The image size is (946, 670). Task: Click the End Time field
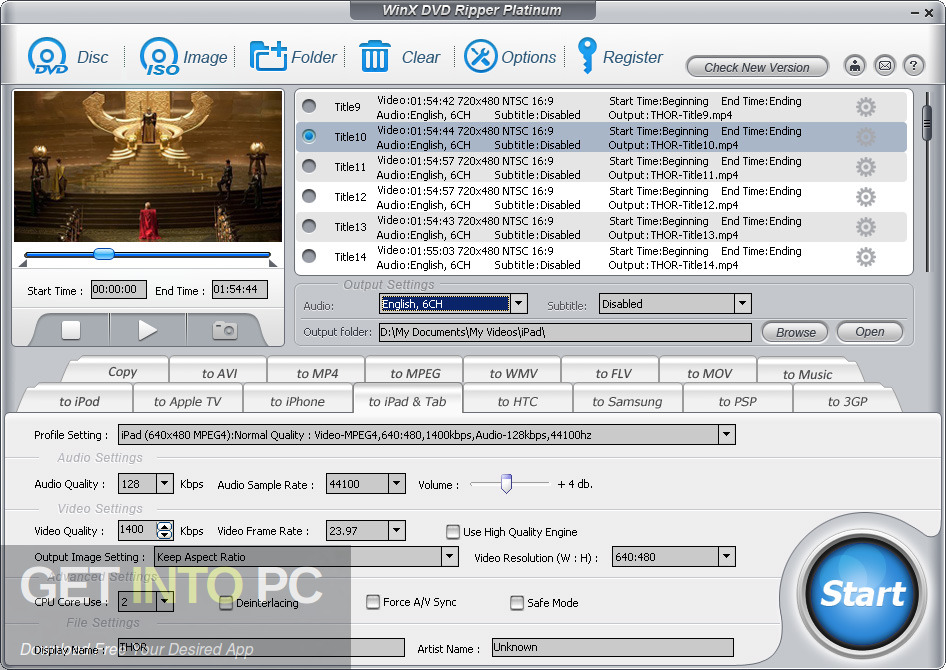[240, 289]
